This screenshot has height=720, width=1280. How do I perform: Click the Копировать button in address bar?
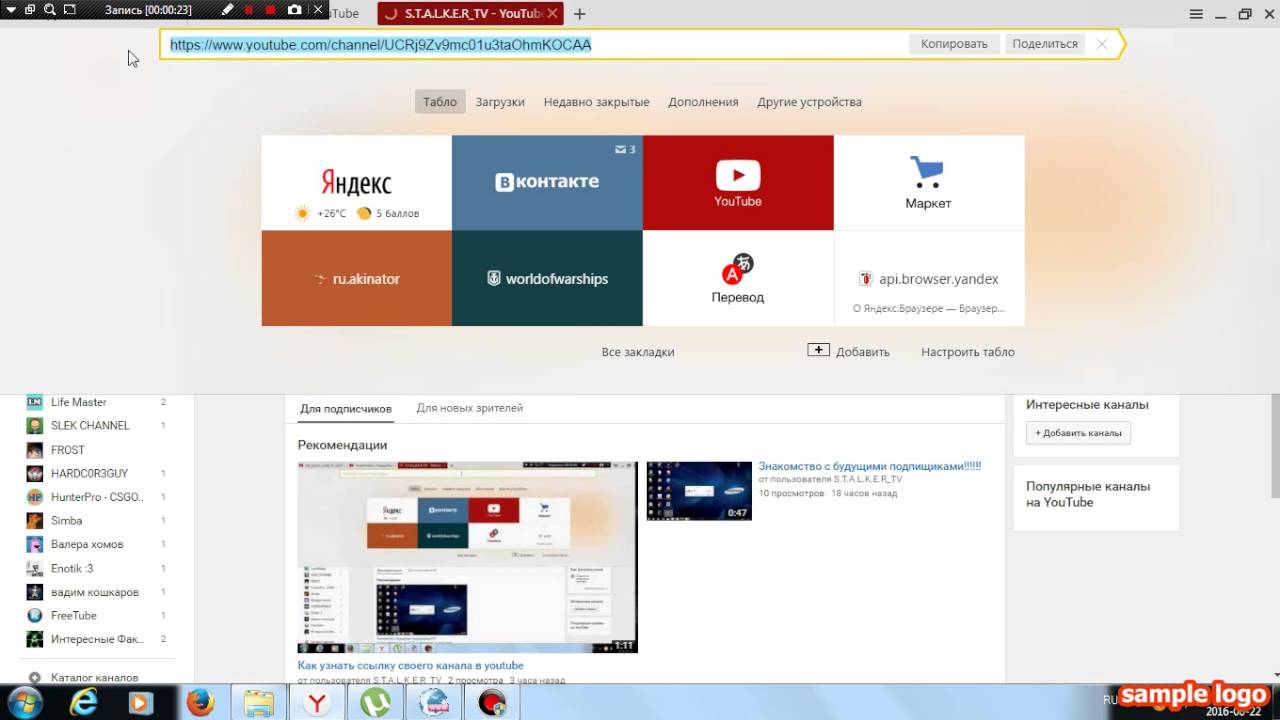954,44
